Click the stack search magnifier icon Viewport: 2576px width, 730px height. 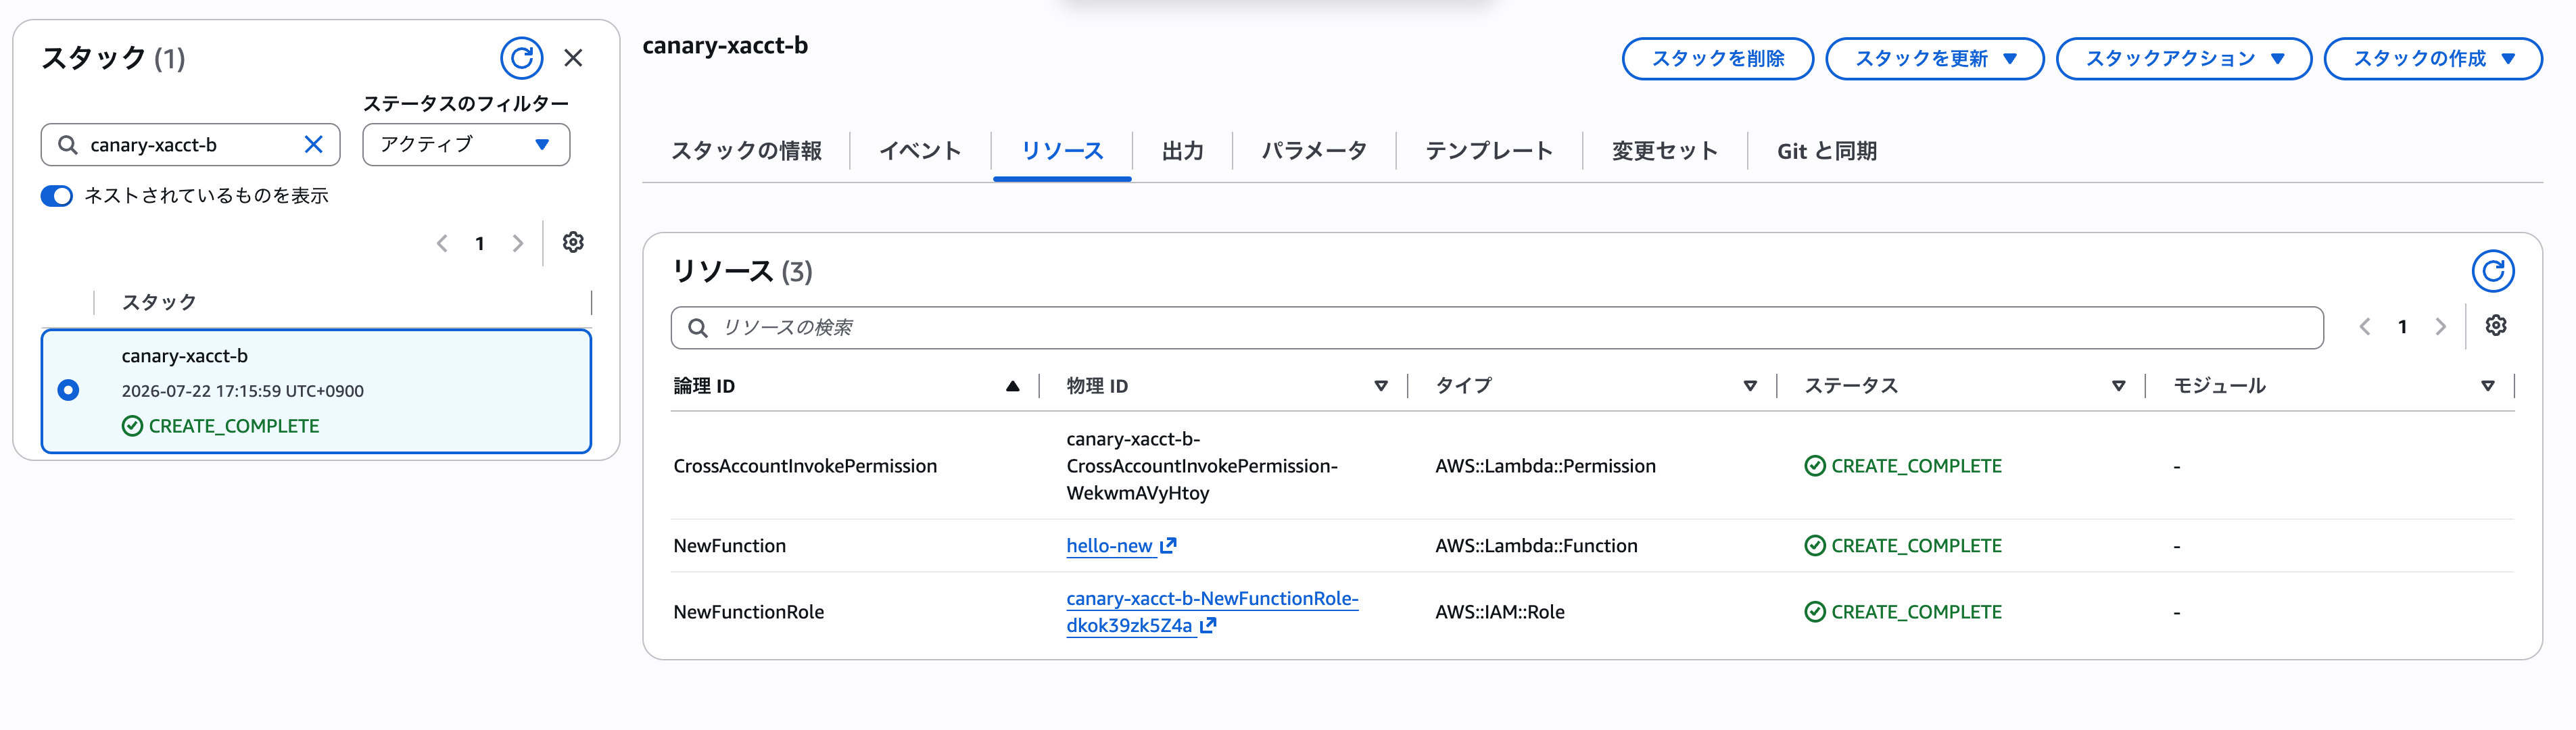pyautogui.click(x=68, y=145)
